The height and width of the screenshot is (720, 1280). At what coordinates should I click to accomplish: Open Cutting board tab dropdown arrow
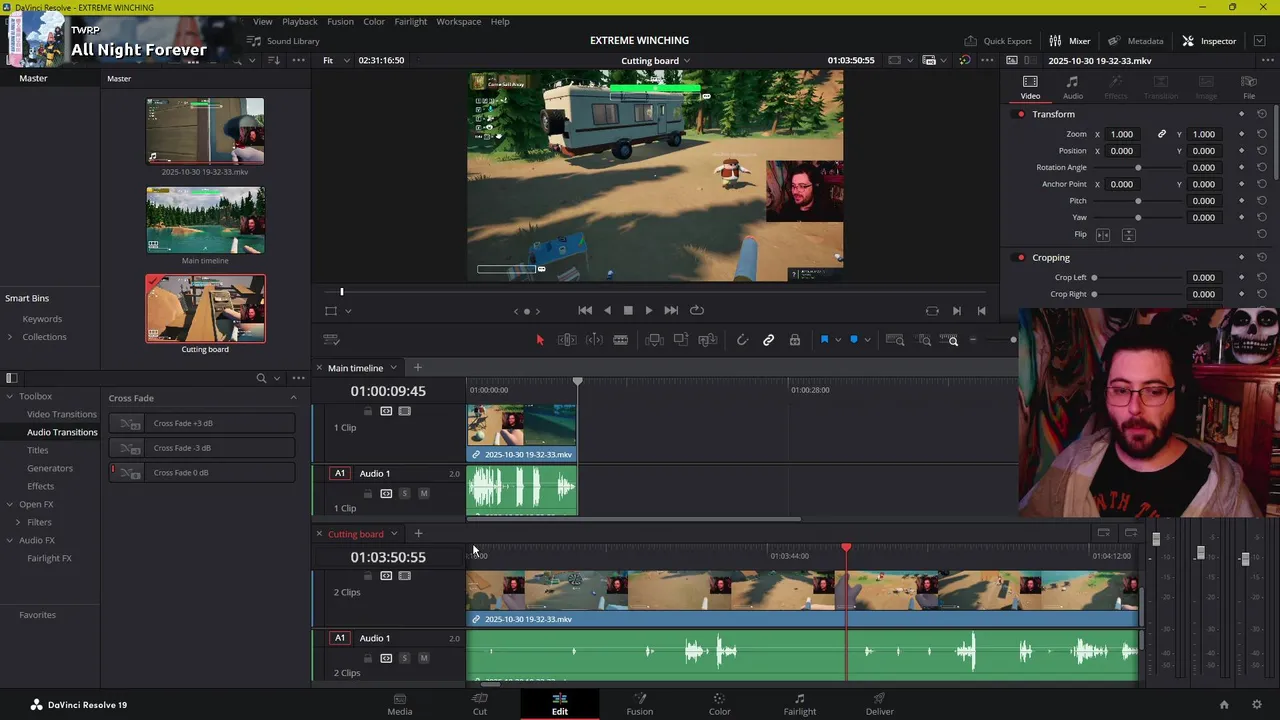coord(394,534)
